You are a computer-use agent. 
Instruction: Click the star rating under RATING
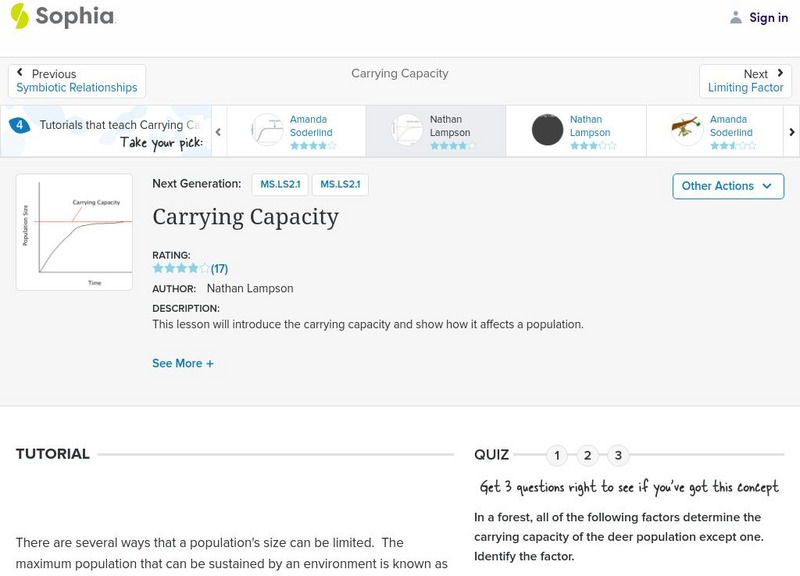coord(181,268)
